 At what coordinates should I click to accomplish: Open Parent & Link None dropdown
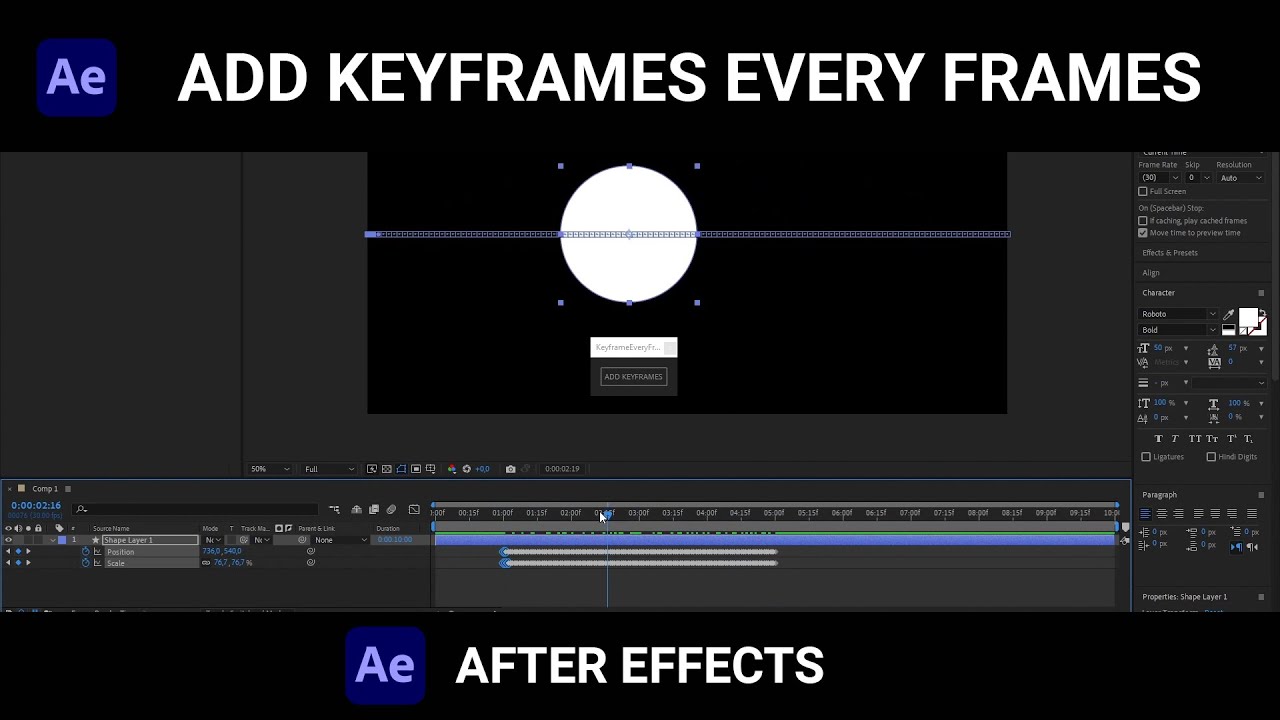(341, 540)
